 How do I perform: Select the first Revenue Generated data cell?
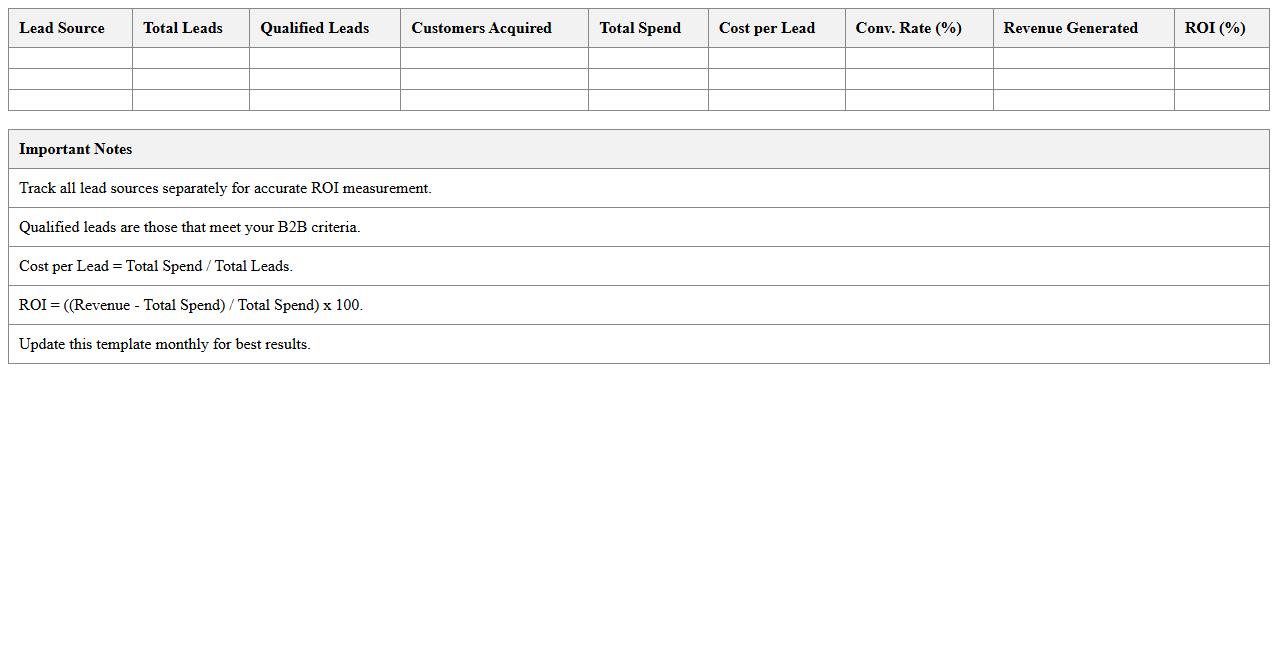(1083, 58)
